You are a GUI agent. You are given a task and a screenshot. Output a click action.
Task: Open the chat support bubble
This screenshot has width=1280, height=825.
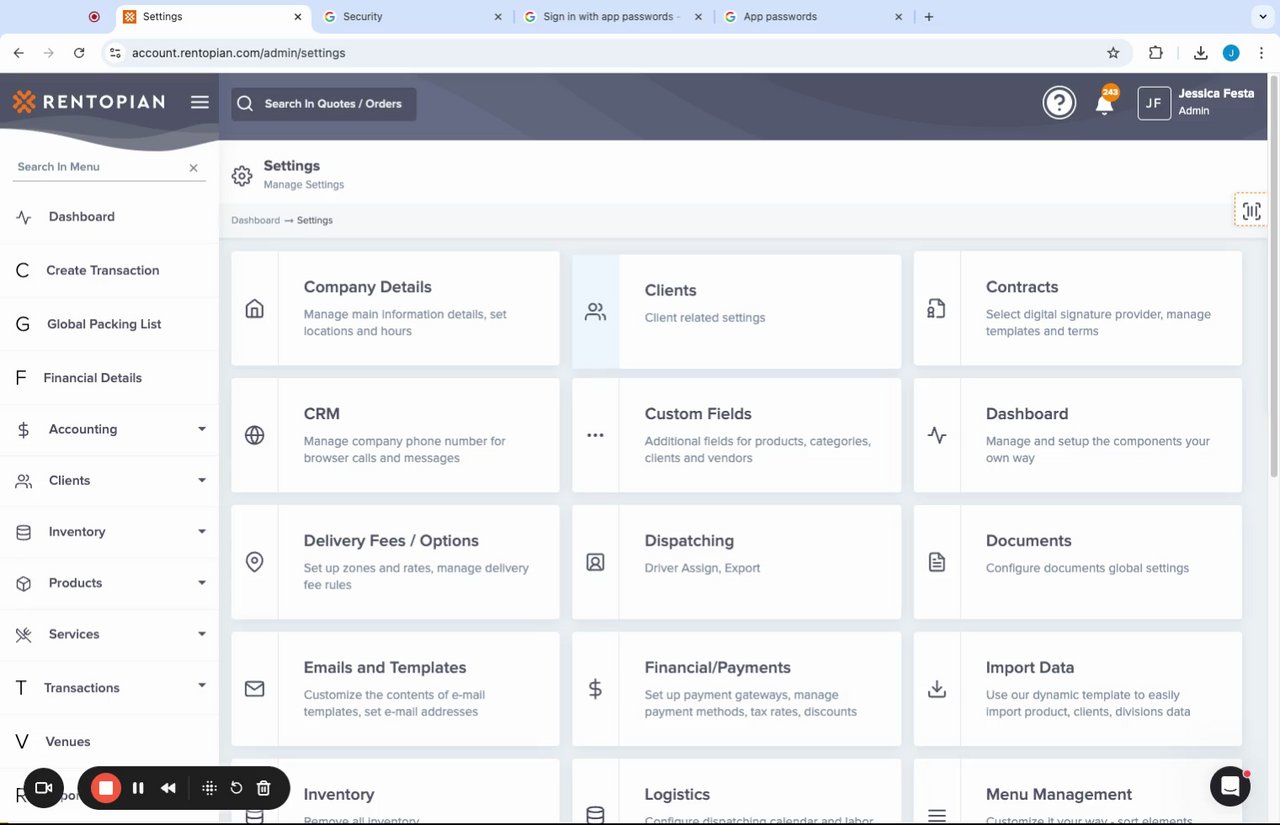pos(1230,787)
